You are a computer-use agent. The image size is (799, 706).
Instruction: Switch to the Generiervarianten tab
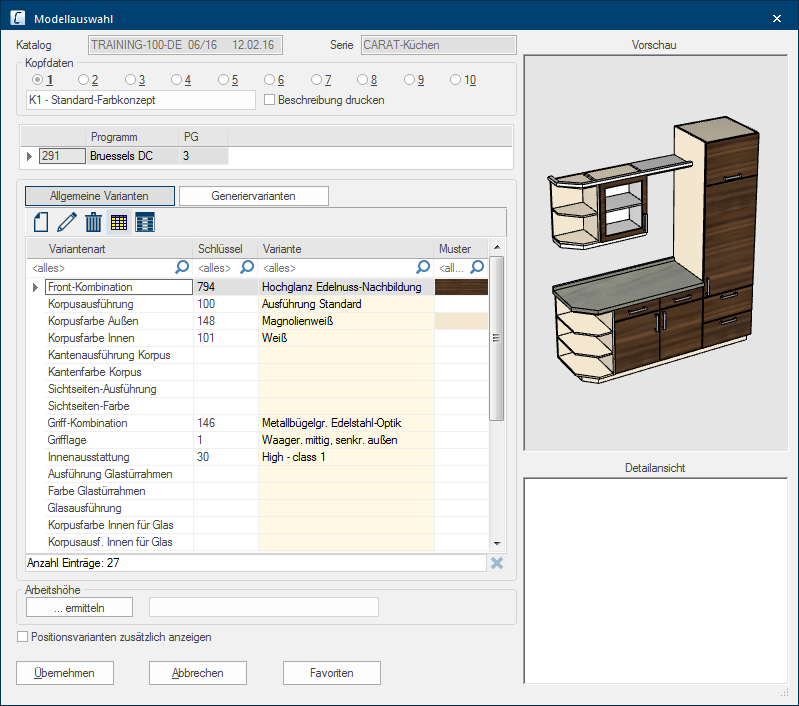tap(253, 196)
